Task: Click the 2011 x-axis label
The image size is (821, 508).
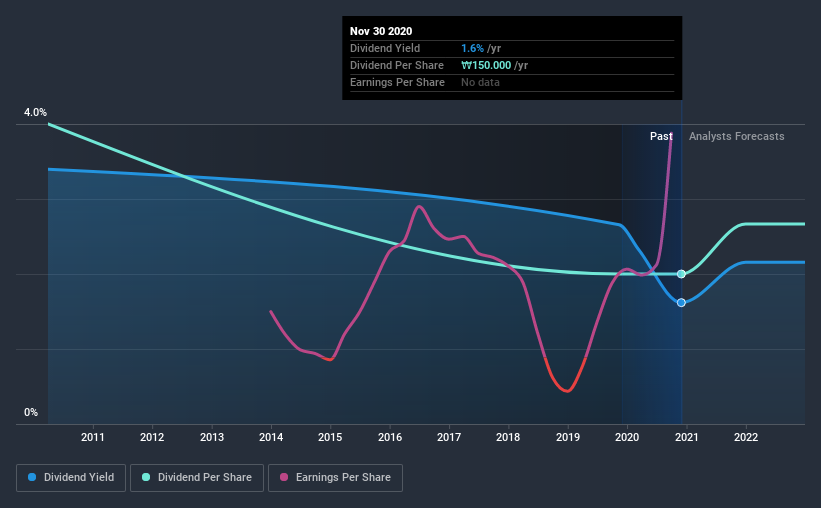Action: (93, 437)
